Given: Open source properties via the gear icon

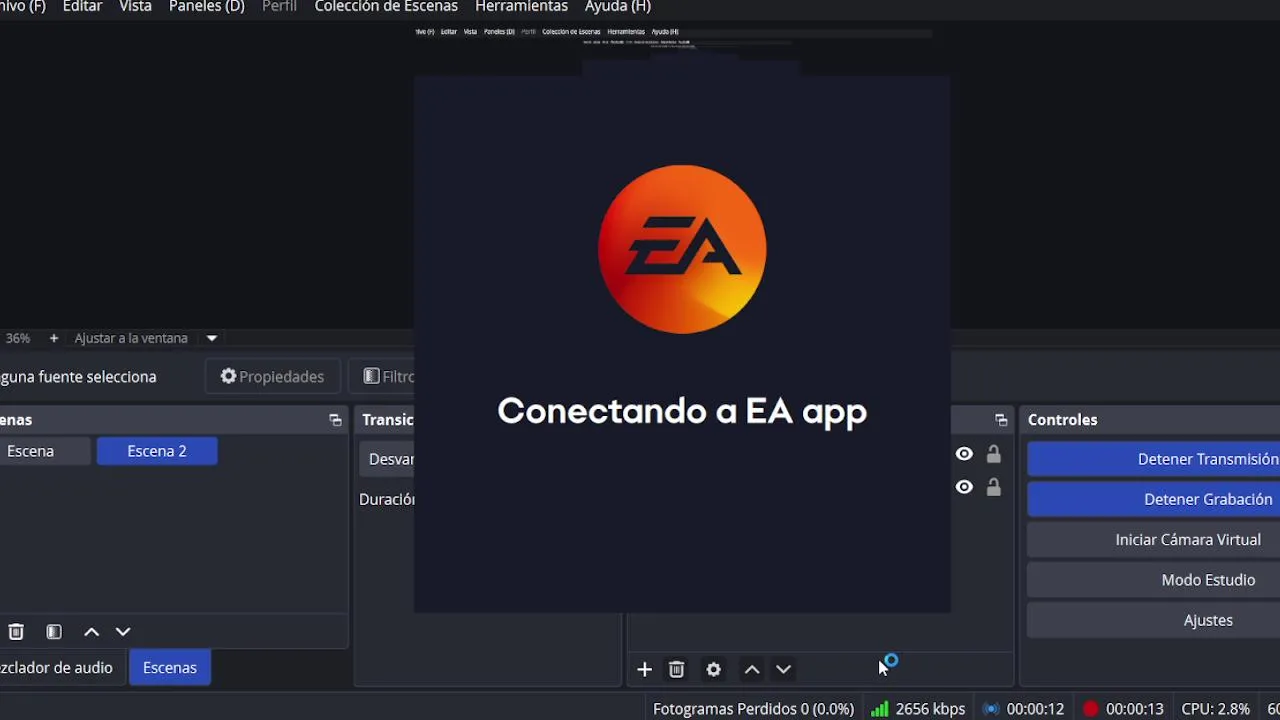Looking at the screenshot, I should 713,669.
